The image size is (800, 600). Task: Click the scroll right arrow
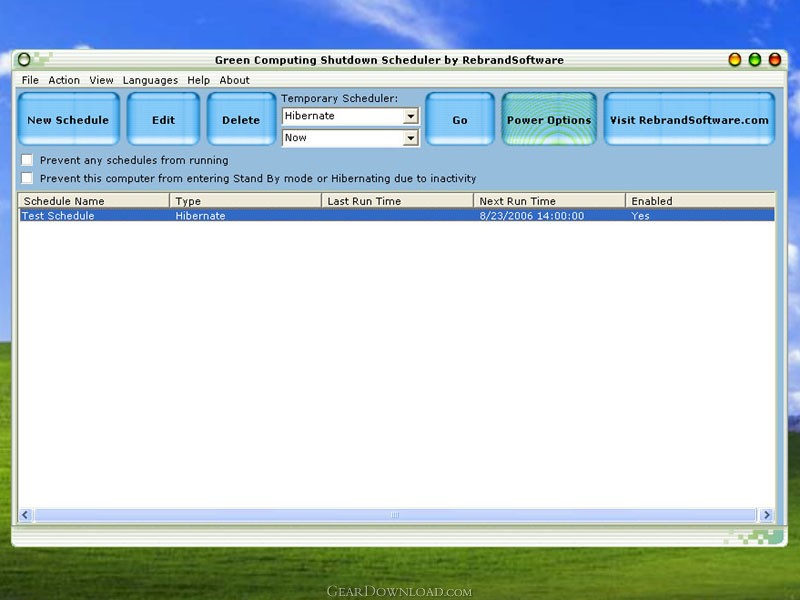tap(766, 515)
